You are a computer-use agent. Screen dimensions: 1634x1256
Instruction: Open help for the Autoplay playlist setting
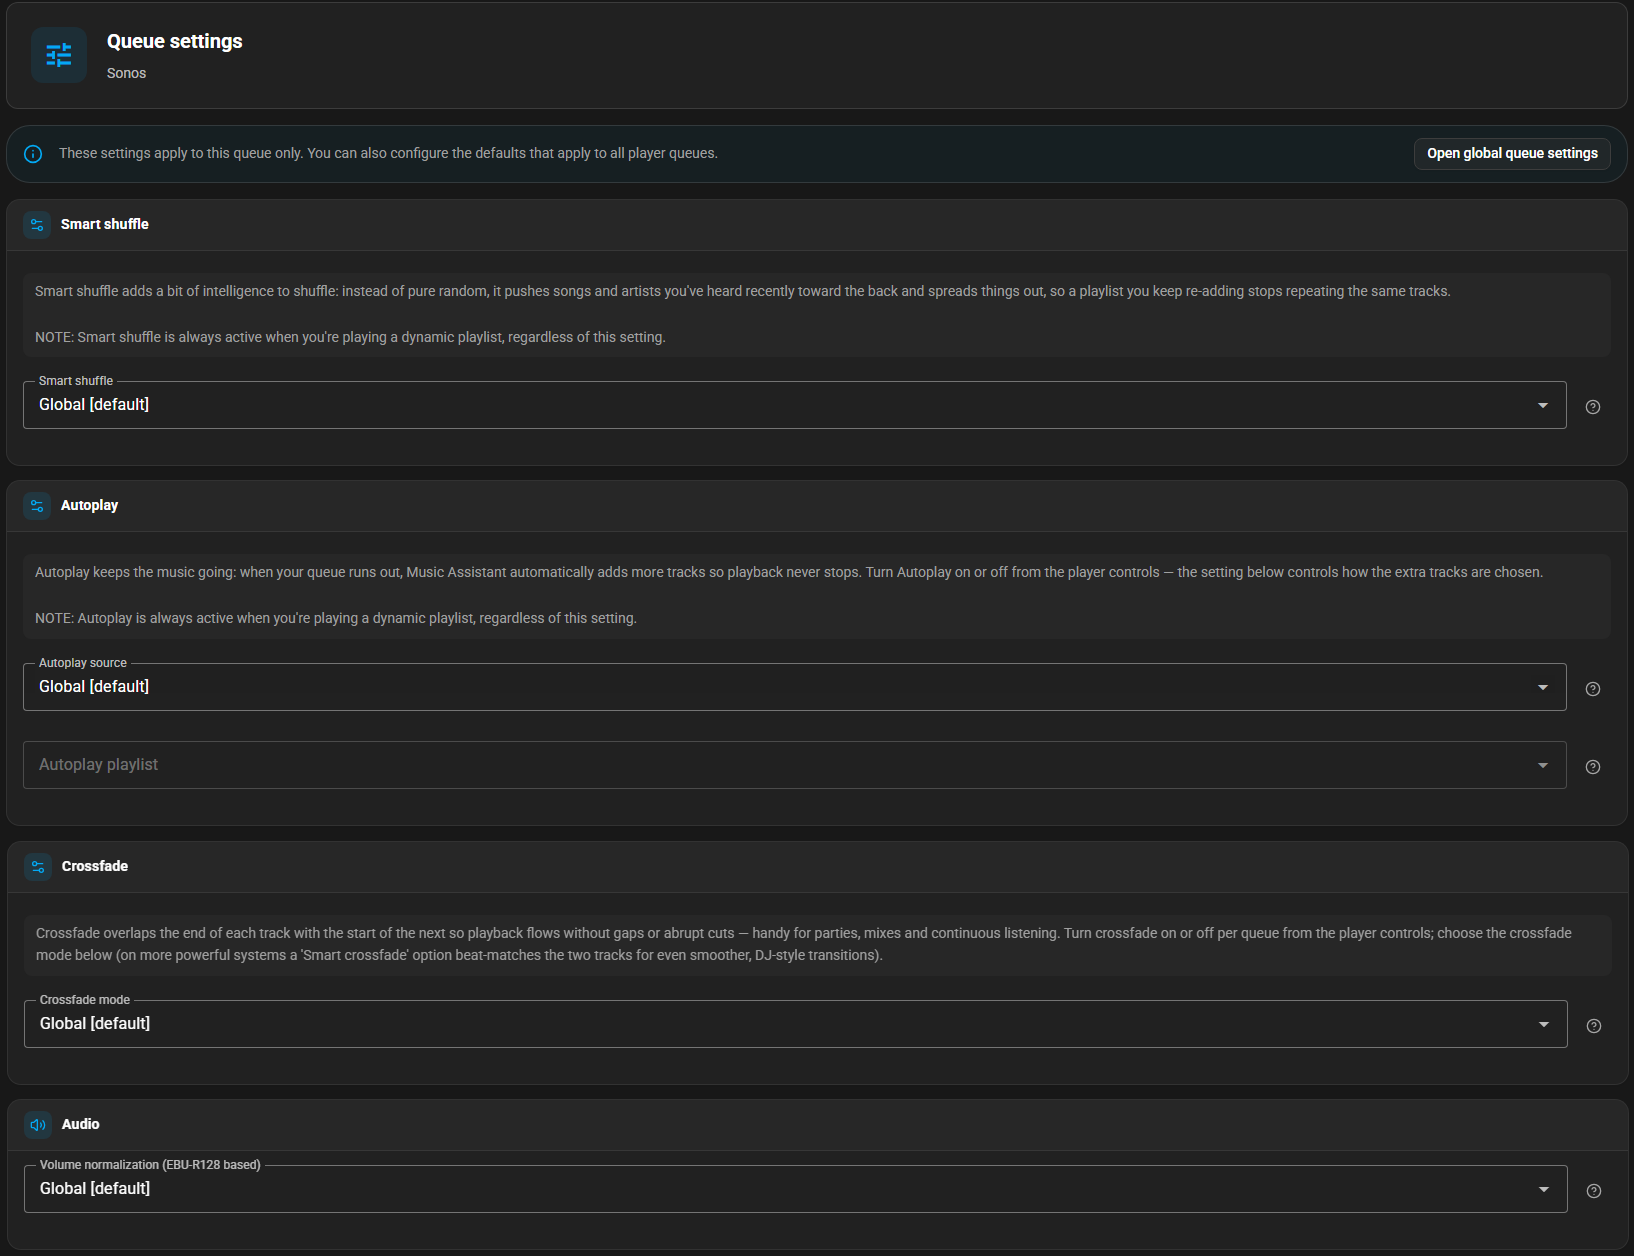pyautogui.click(x=1593, y=767)
